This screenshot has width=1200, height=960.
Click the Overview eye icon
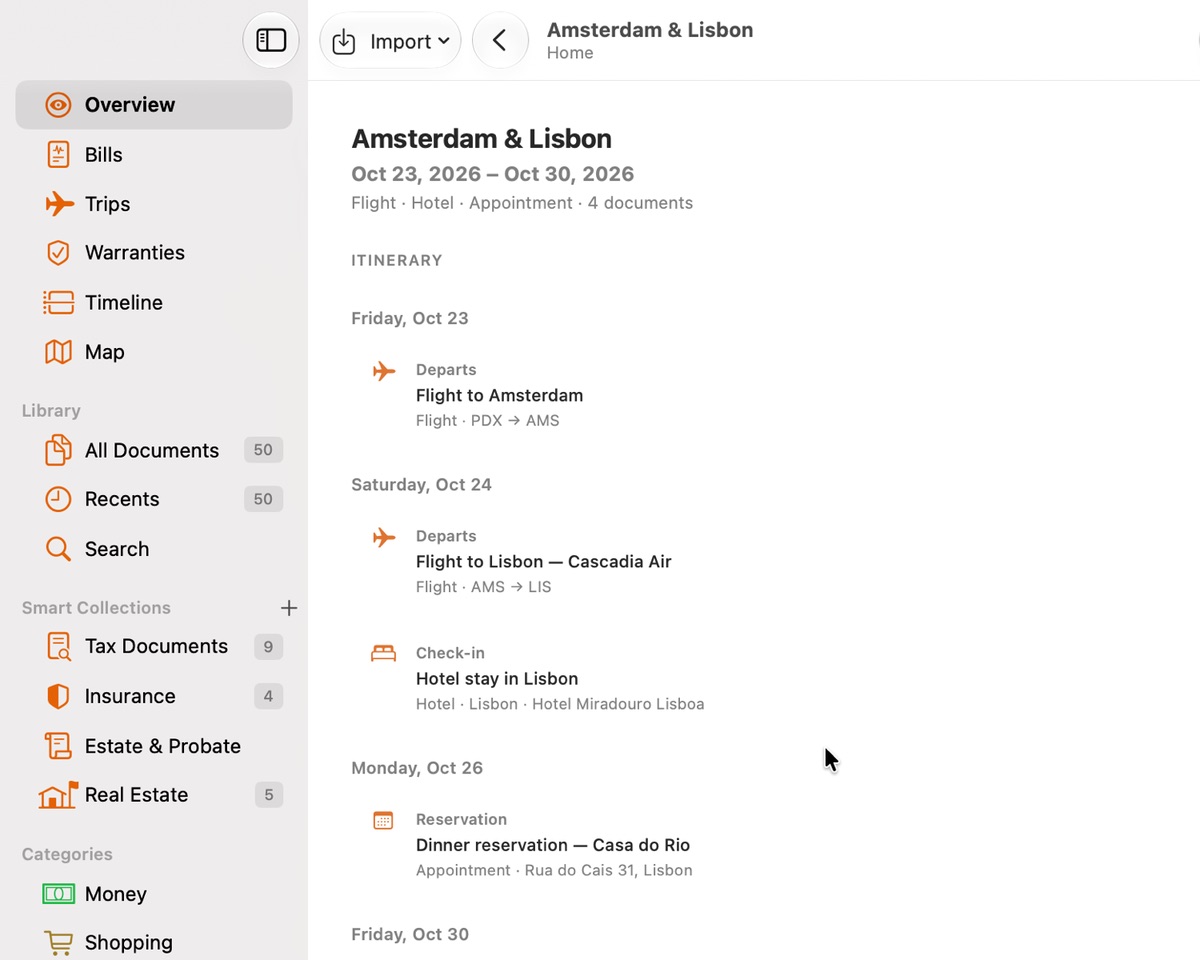[x=59, y=105]
